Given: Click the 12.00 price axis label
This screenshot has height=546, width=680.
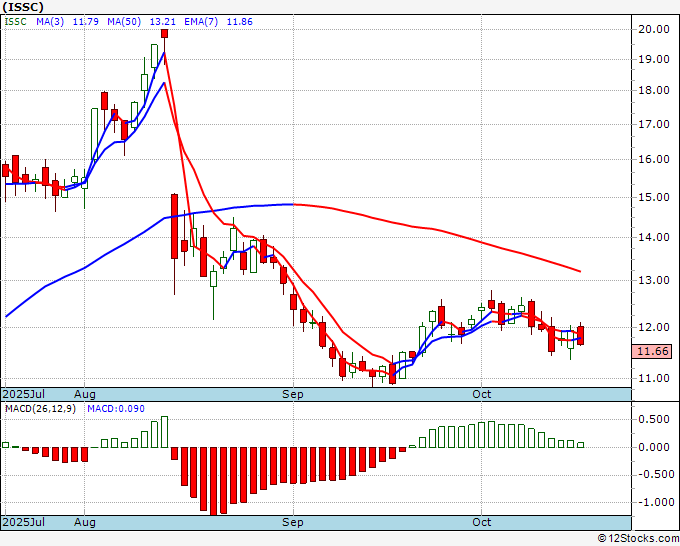Looking at the screenshot, I should coord(654,327).
